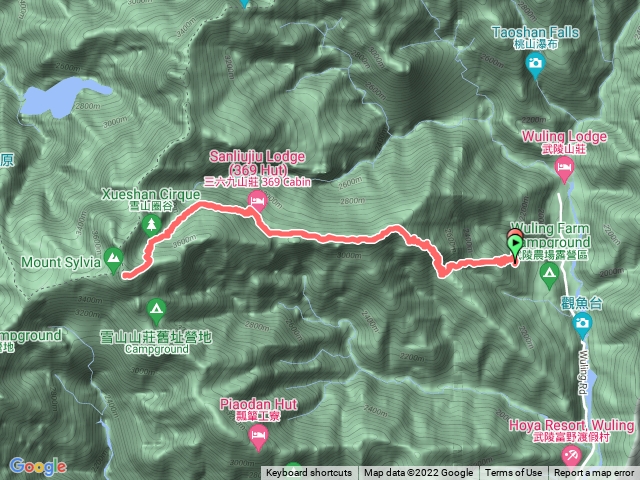Screen dimensions: 640x480
Task: Click the Taoshan Falls label text
Action: 535,32
